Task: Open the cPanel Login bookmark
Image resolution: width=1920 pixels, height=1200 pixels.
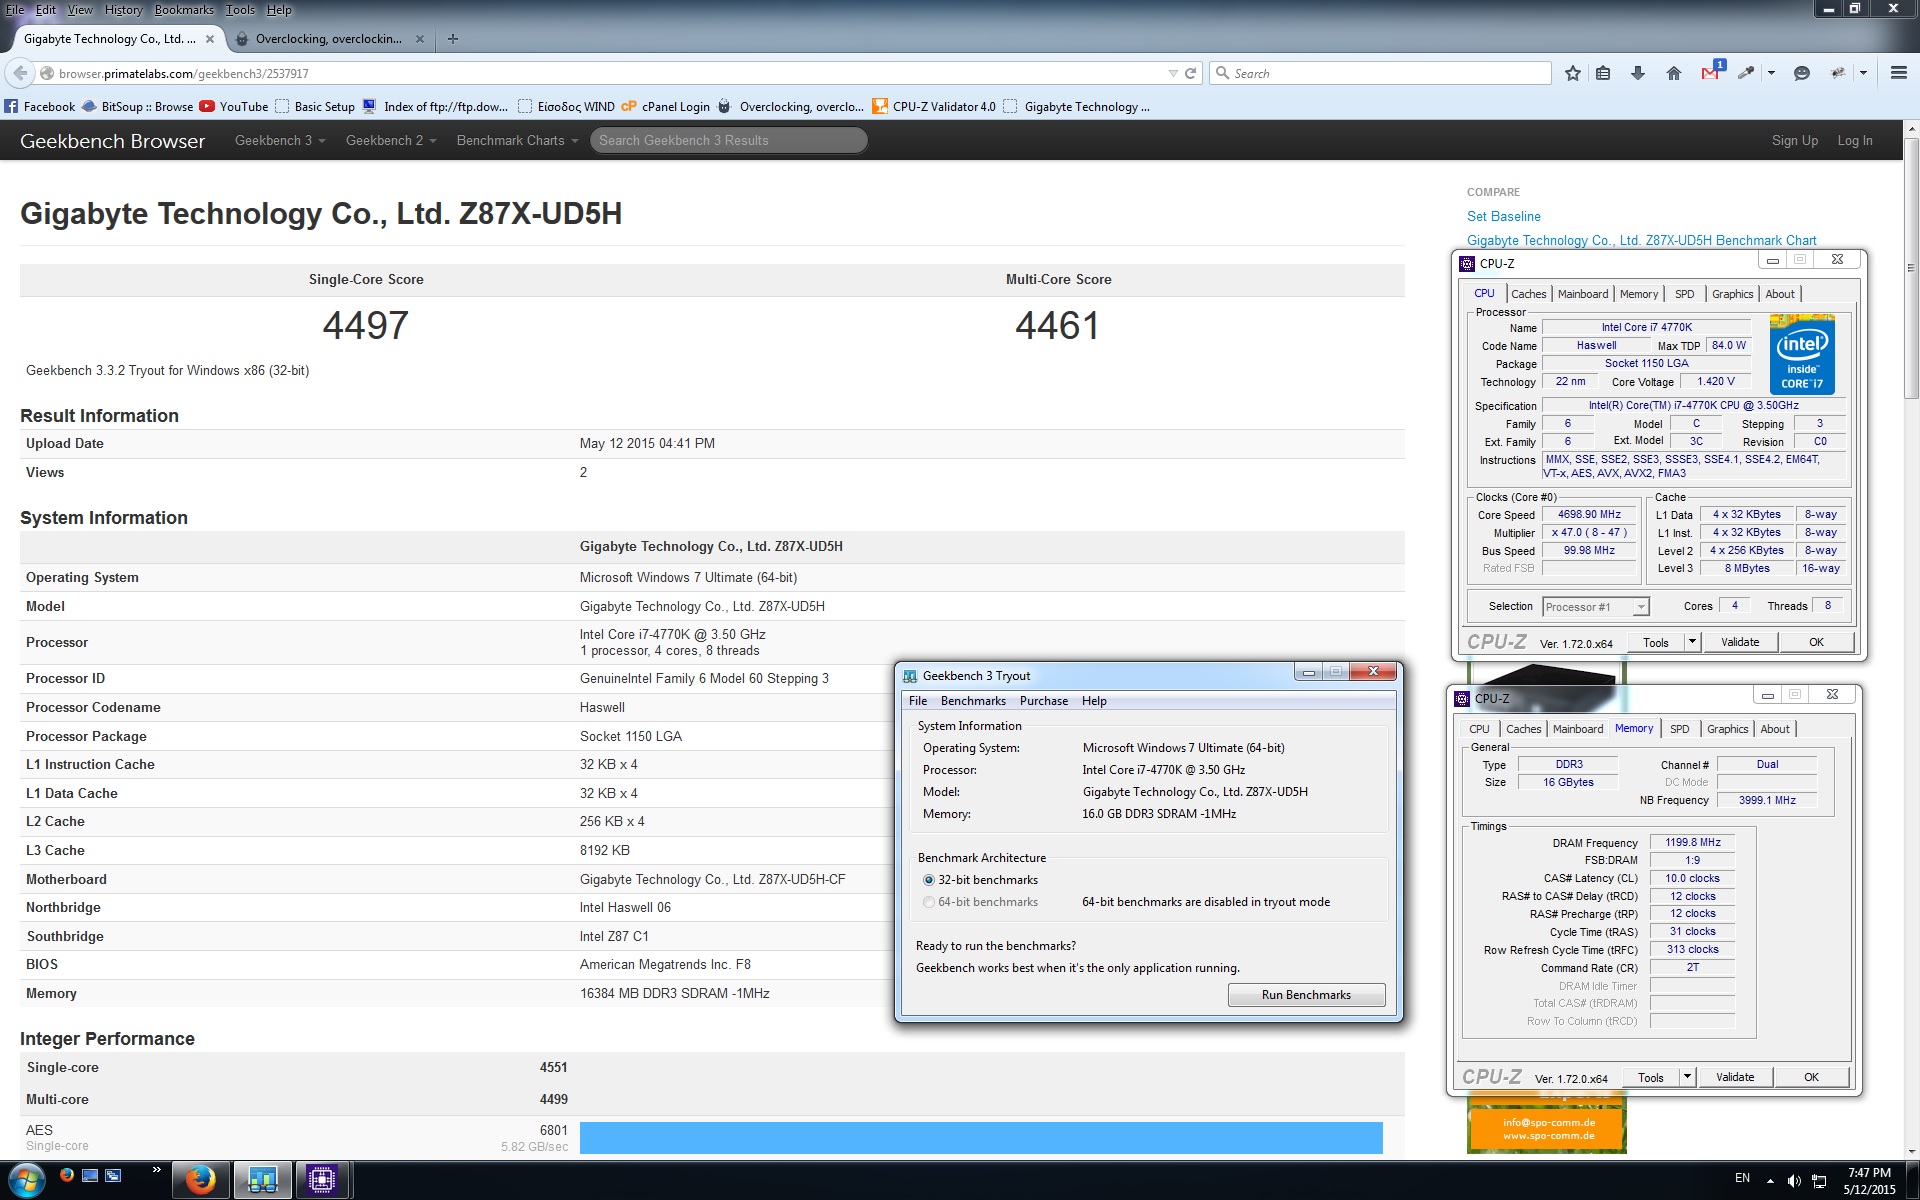Action: tap(665, 107)
